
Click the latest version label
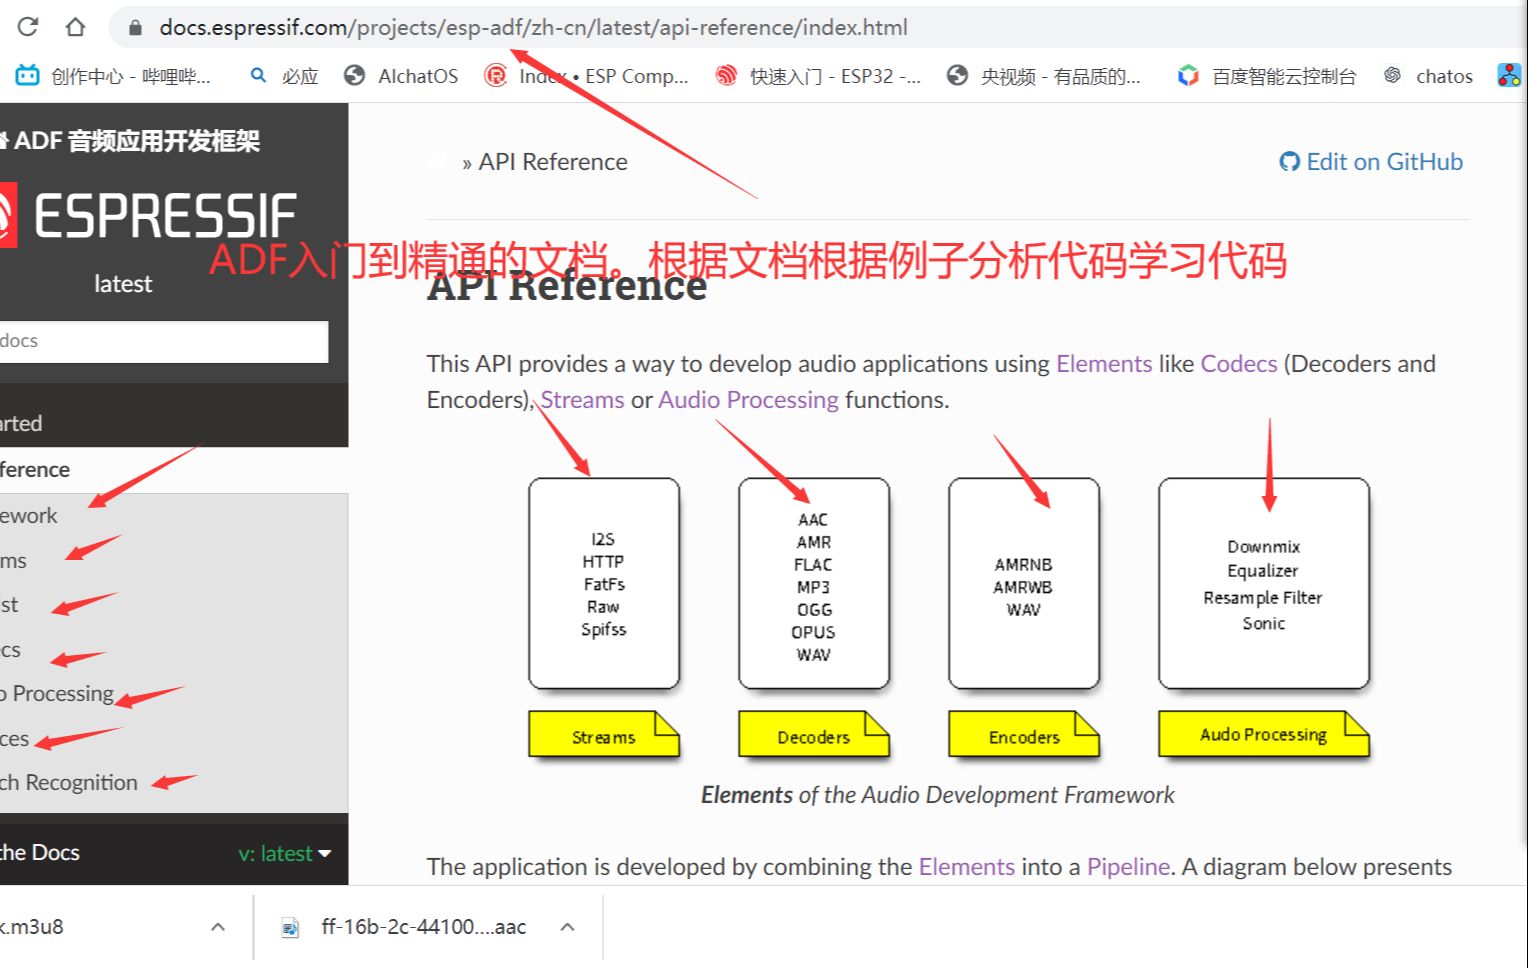[x=123, y=284]
